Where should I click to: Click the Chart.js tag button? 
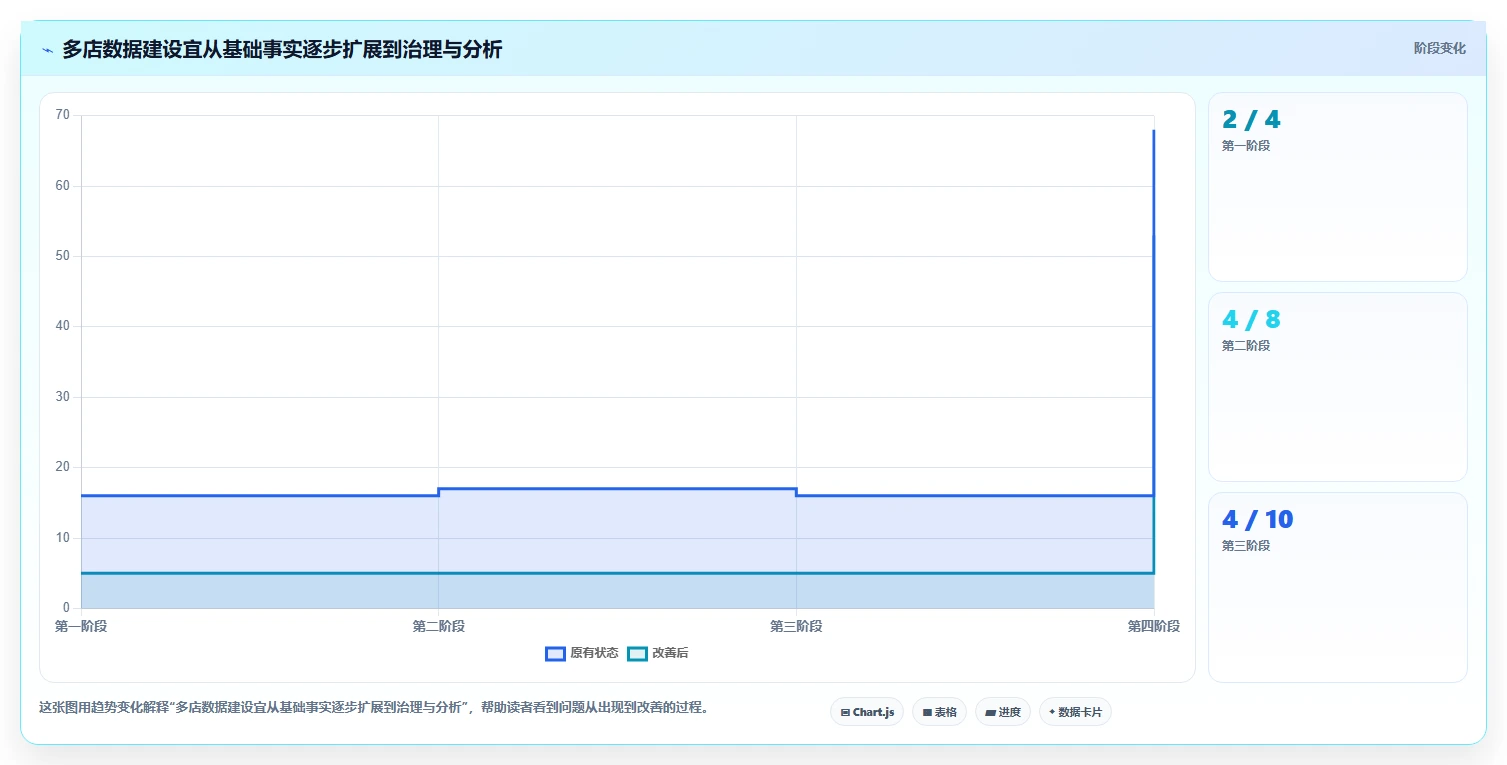(867, 712)
